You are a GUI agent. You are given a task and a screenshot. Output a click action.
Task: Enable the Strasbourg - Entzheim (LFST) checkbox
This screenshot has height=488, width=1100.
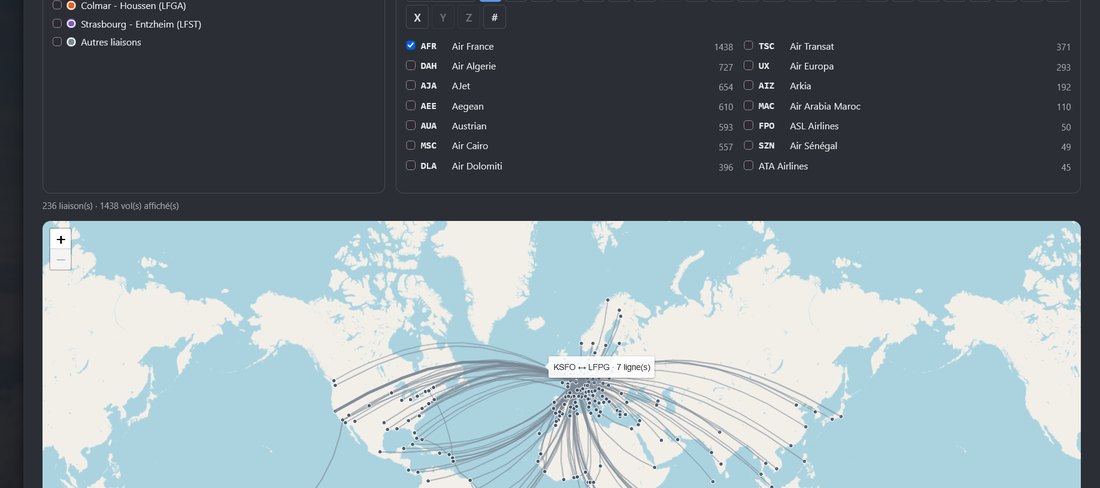[58, 23]
